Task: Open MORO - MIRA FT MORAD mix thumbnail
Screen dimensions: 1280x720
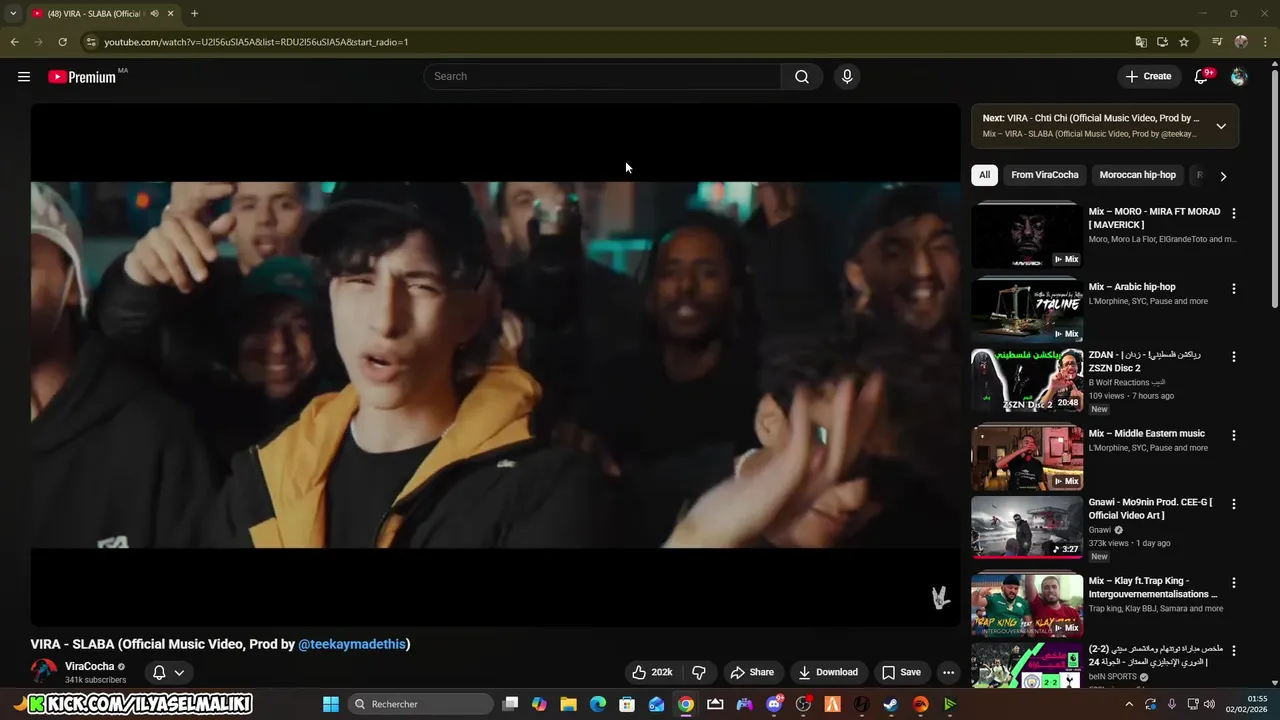Action: [x=1027, y=237]
